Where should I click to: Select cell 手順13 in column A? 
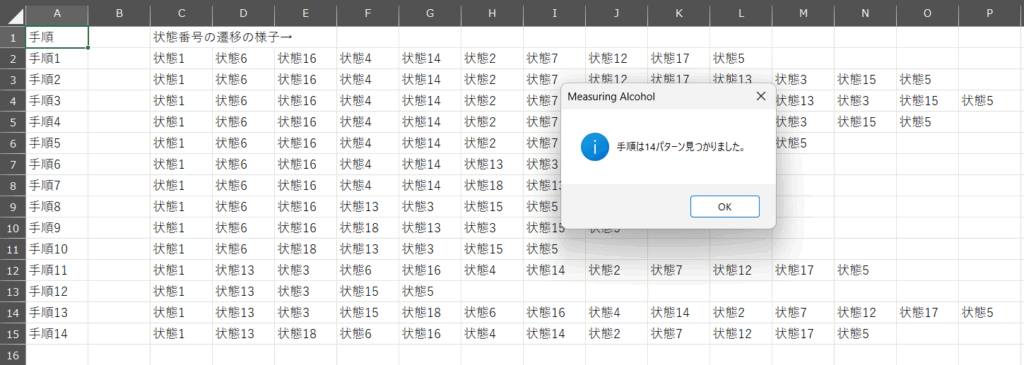(x=57, y=312)
